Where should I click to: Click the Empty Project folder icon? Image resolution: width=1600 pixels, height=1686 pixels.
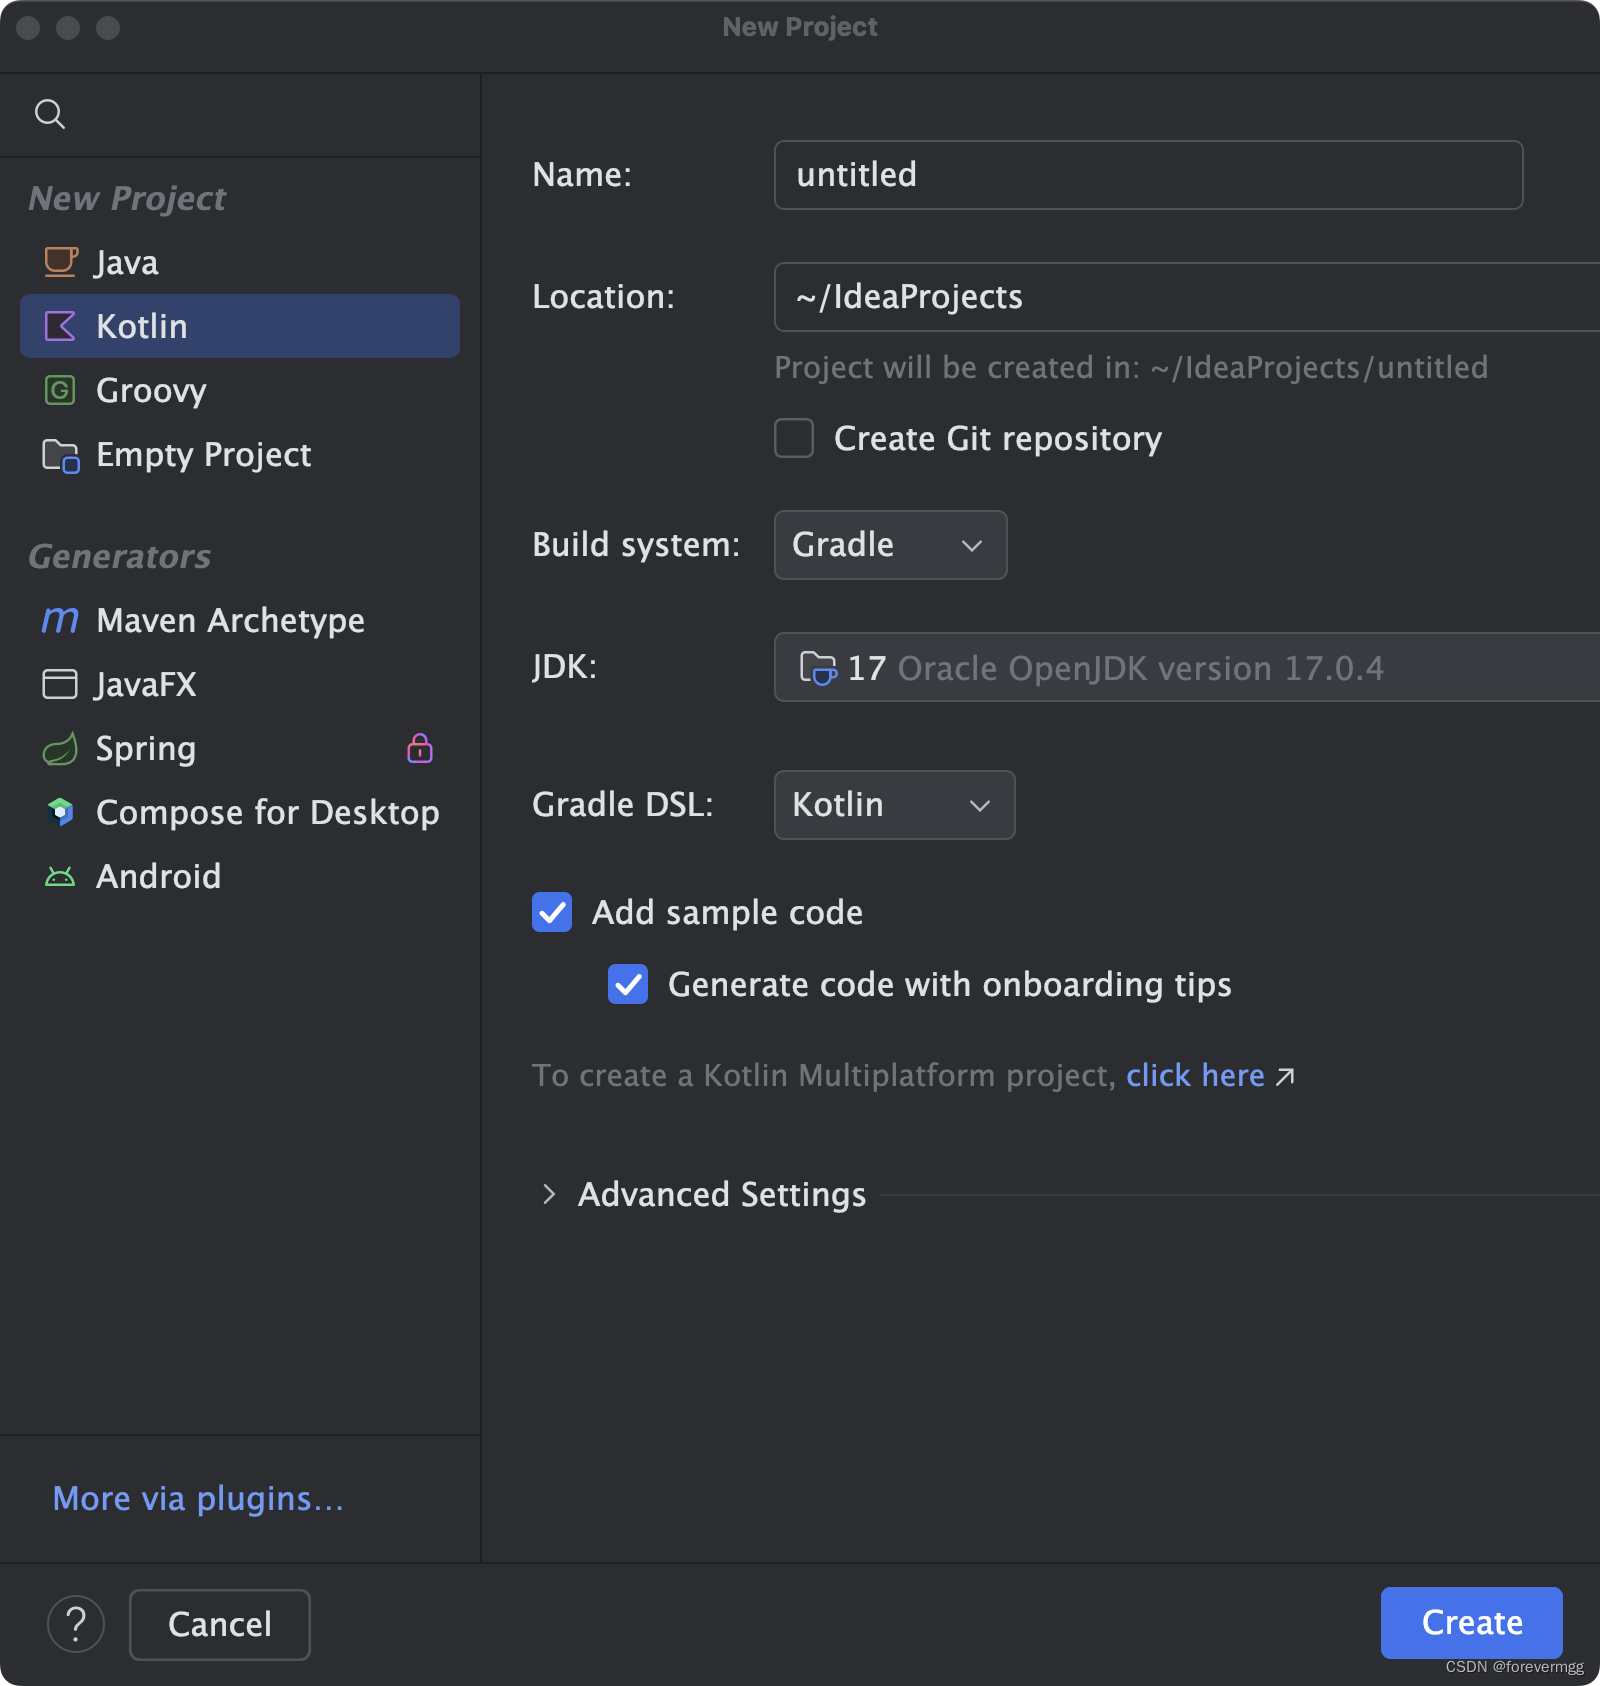click(60, 455)
